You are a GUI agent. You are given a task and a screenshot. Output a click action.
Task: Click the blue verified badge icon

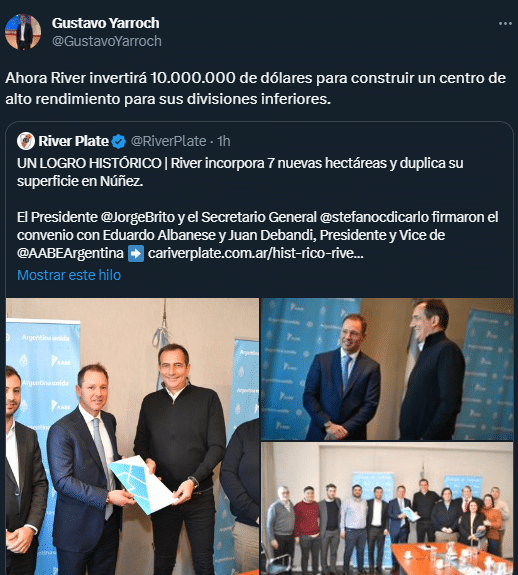118,142
